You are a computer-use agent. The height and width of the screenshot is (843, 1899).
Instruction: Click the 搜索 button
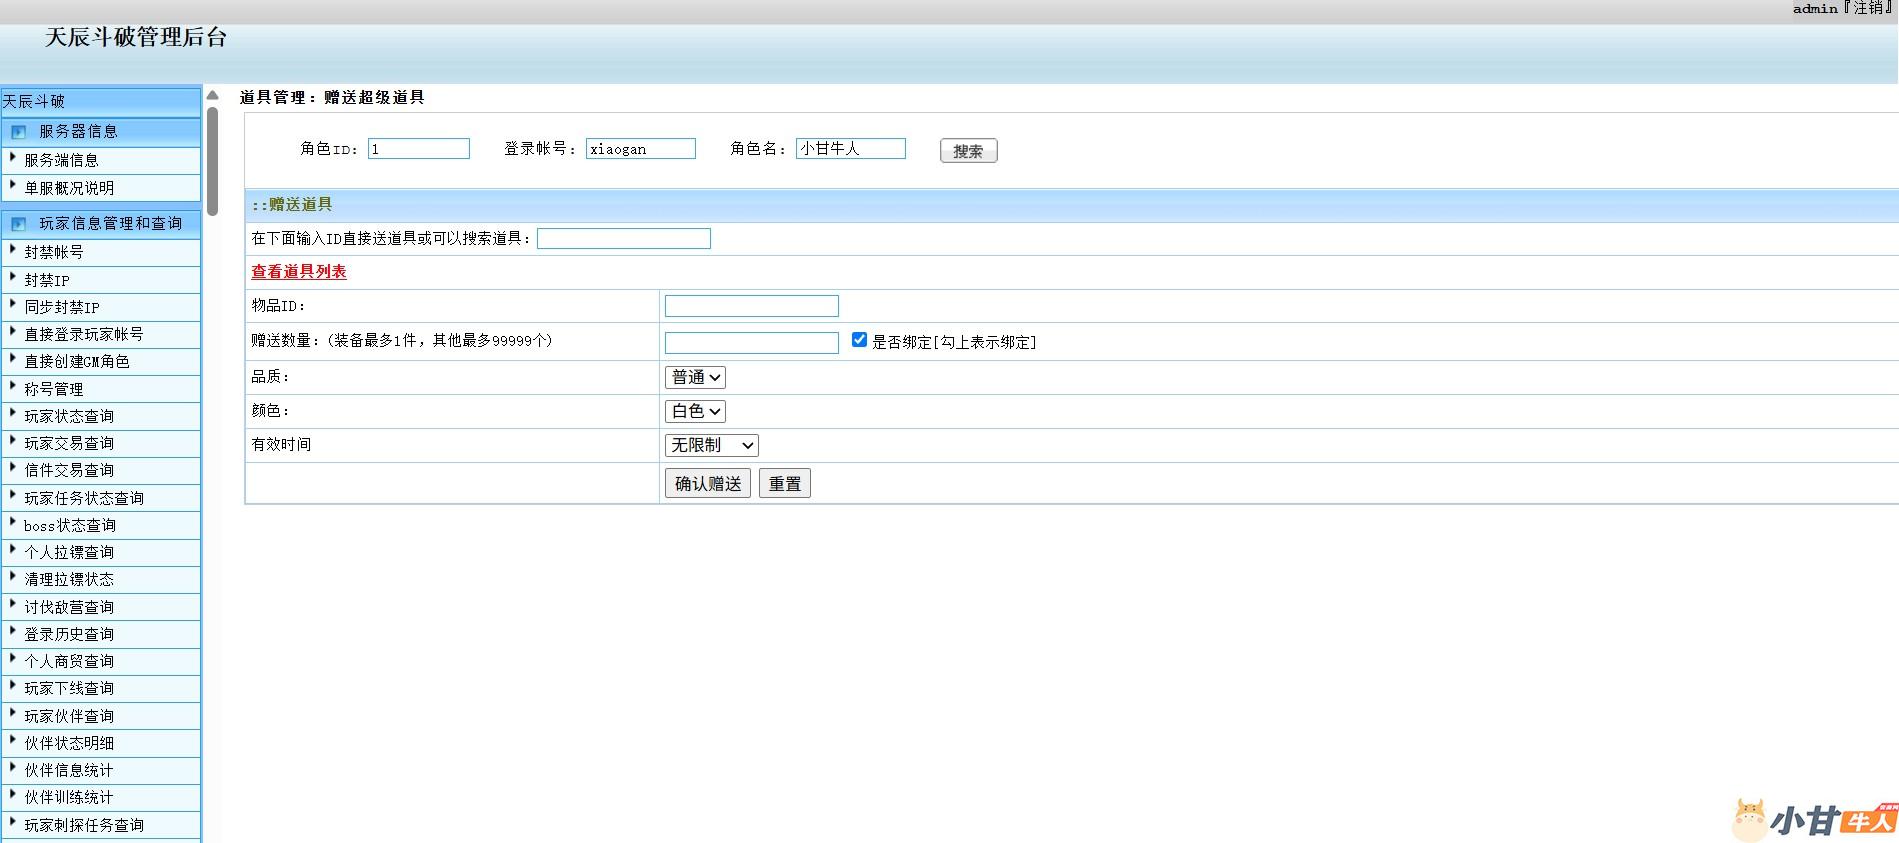point(968,151)
